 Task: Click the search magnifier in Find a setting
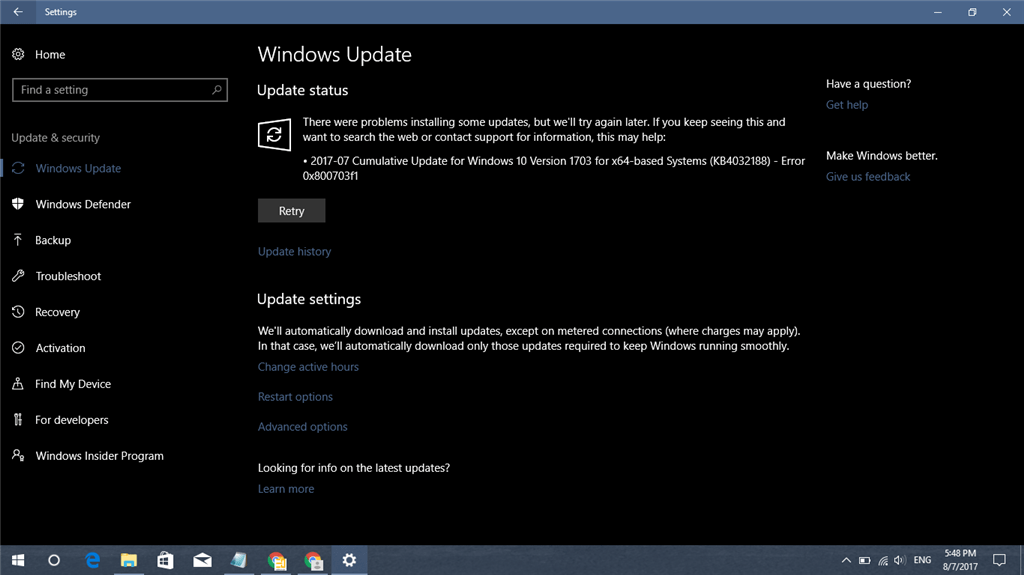[217, 90]
